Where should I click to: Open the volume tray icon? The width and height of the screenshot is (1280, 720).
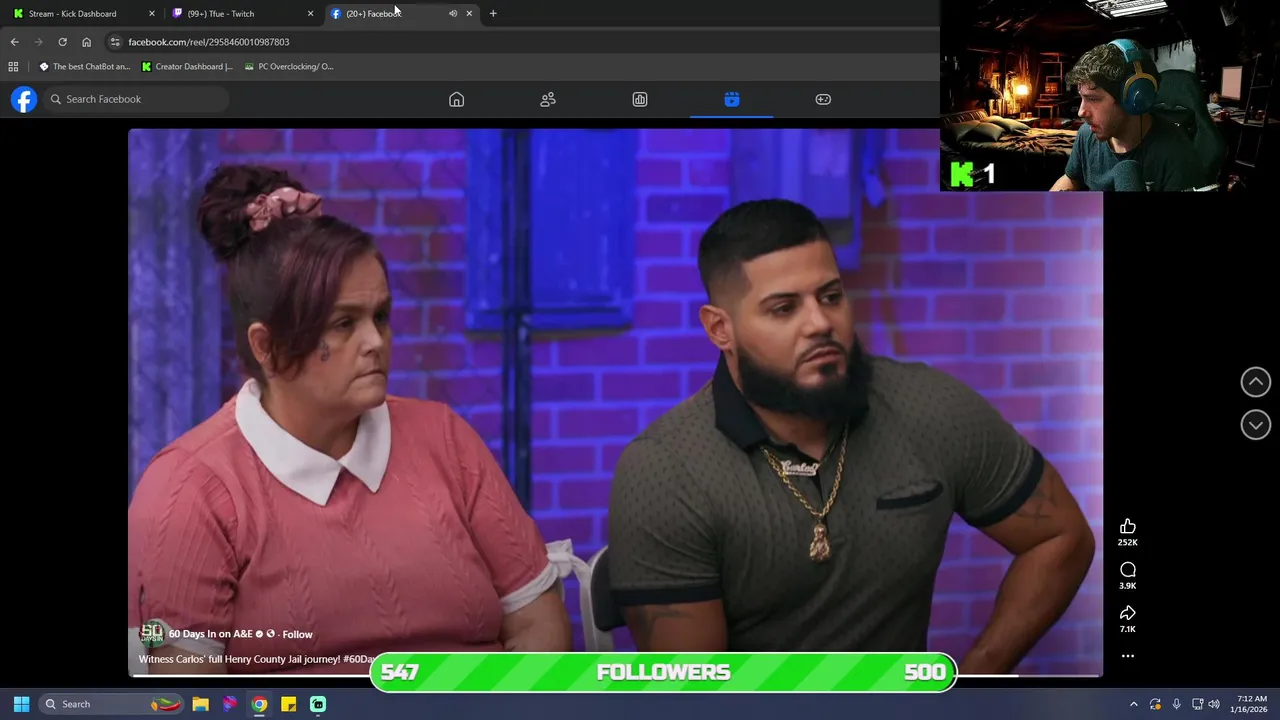[x=1213, y=704]
